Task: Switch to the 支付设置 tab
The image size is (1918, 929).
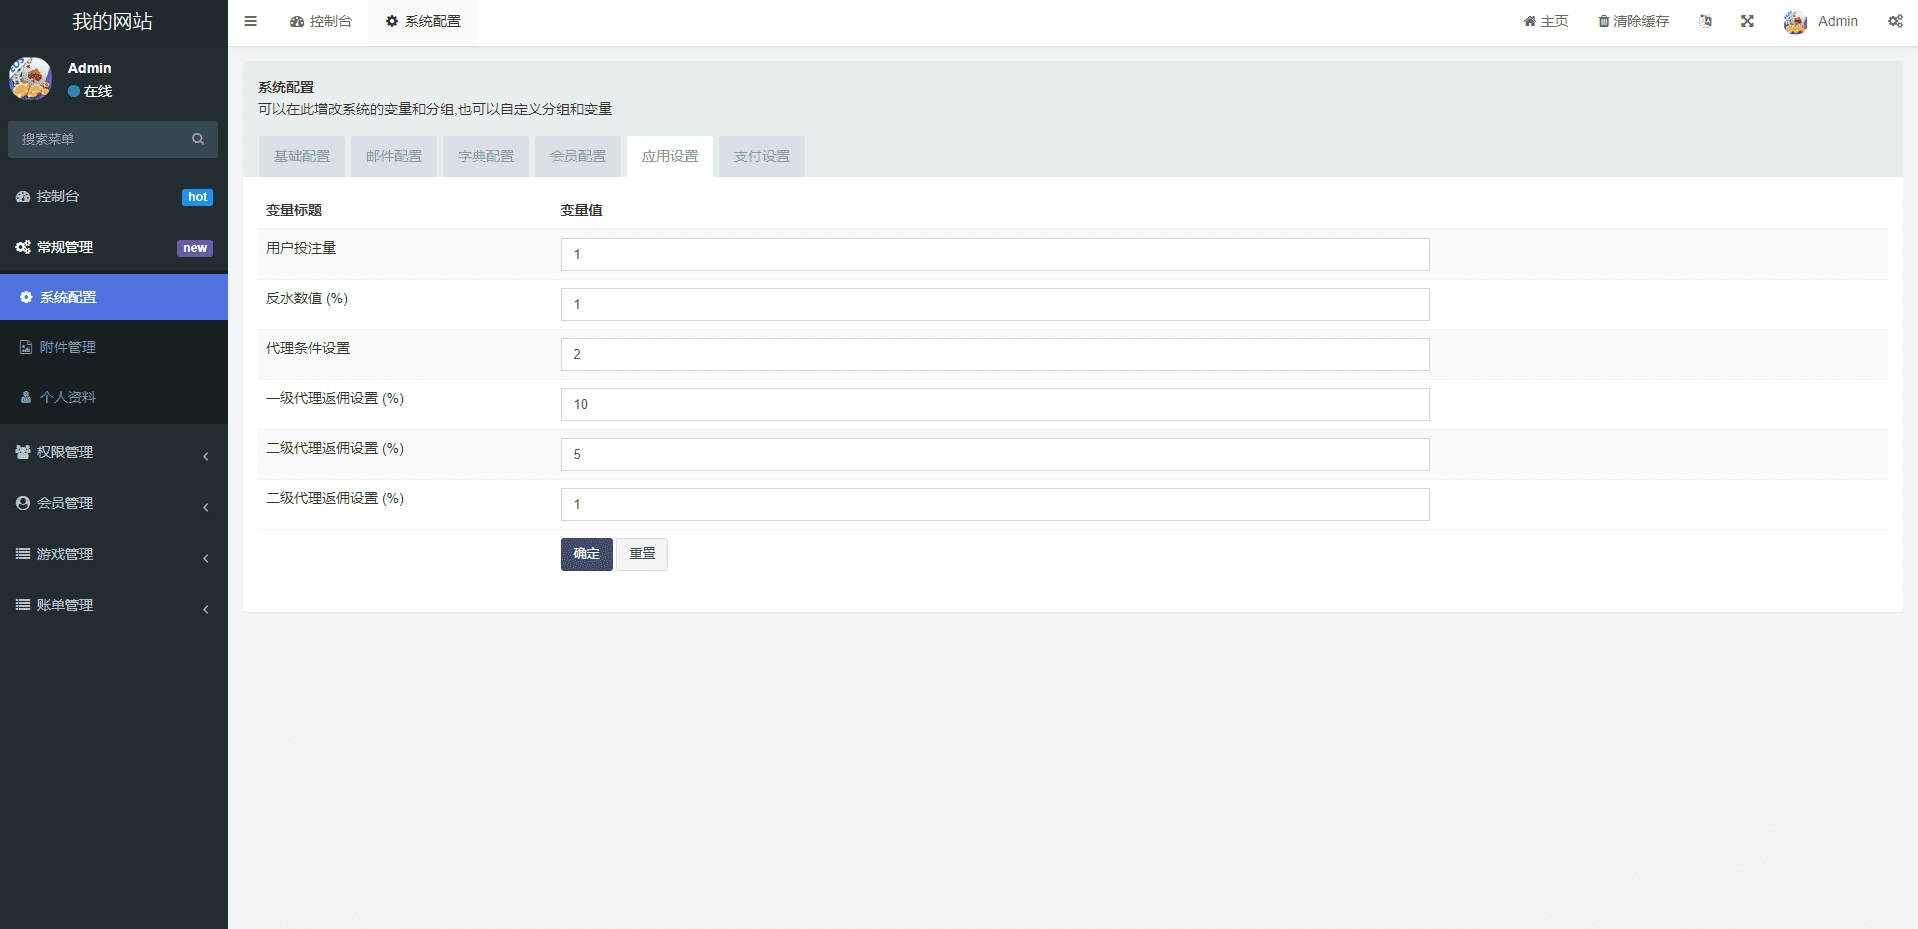Action: coord(761,156)
